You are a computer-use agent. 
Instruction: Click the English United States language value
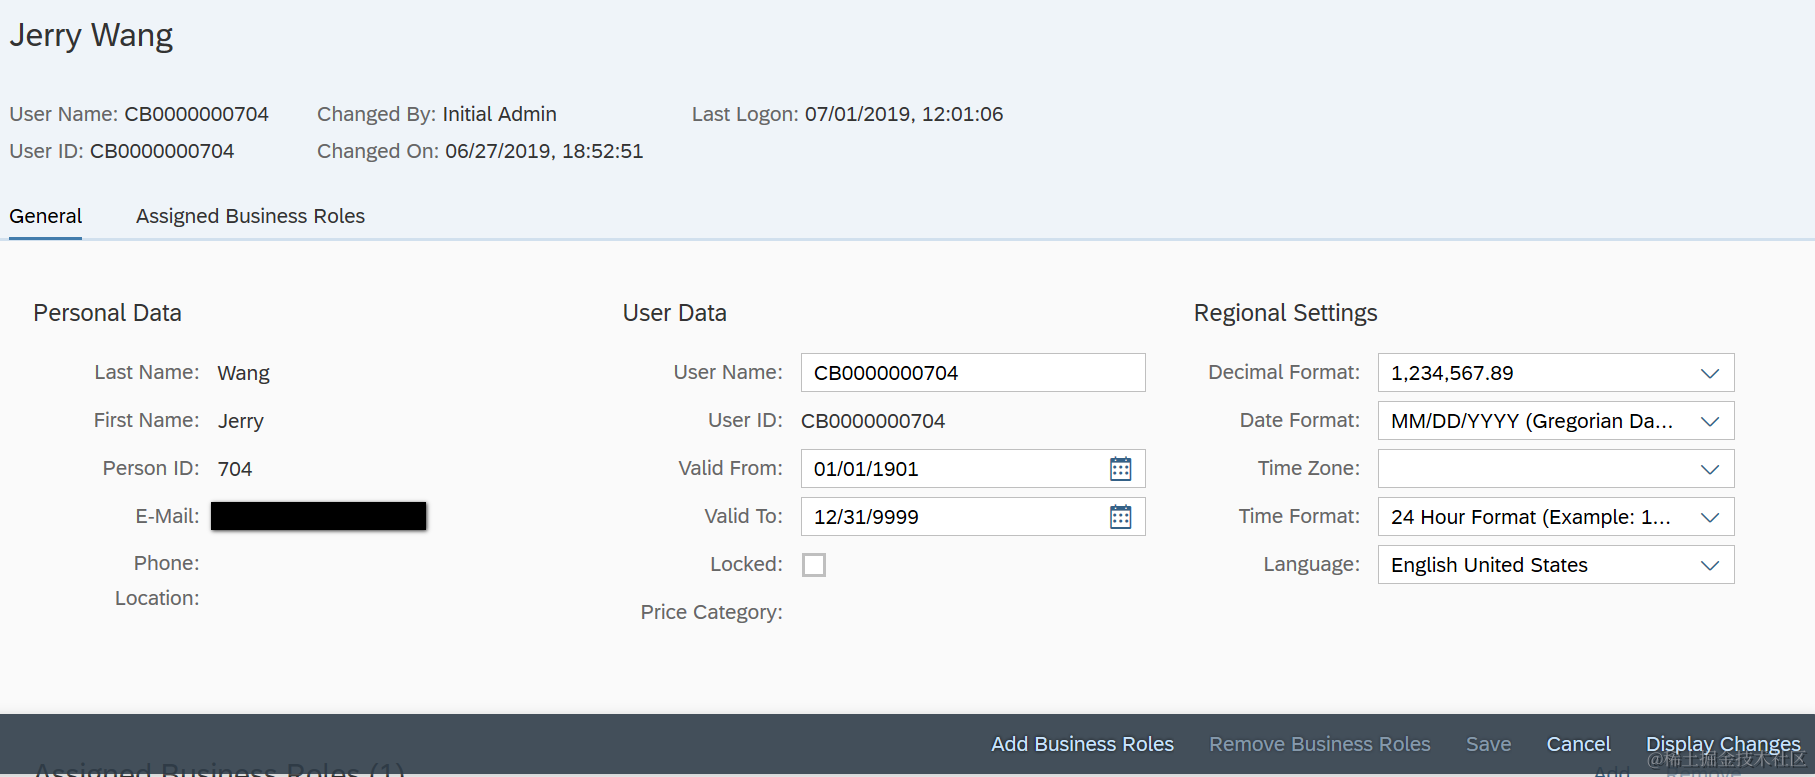tap(1489, 565)
